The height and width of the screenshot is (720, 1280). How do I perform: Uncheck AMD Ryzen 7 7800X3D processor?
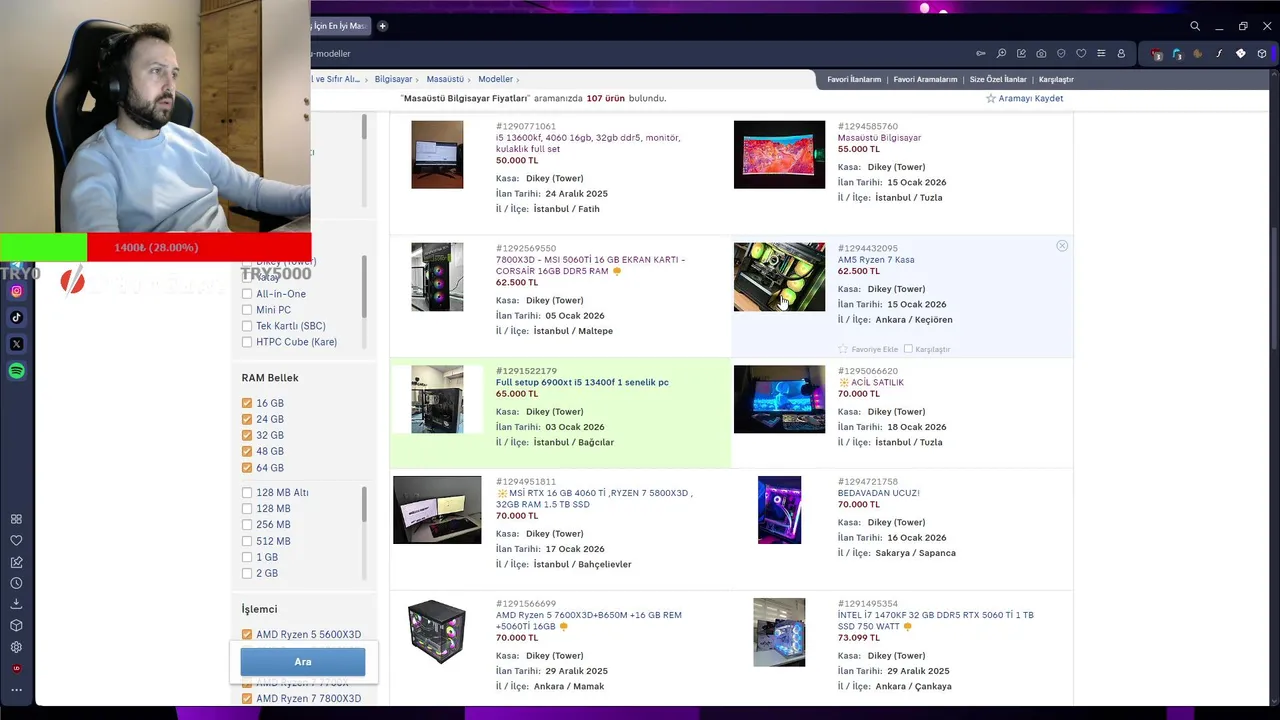click(247, 698)
